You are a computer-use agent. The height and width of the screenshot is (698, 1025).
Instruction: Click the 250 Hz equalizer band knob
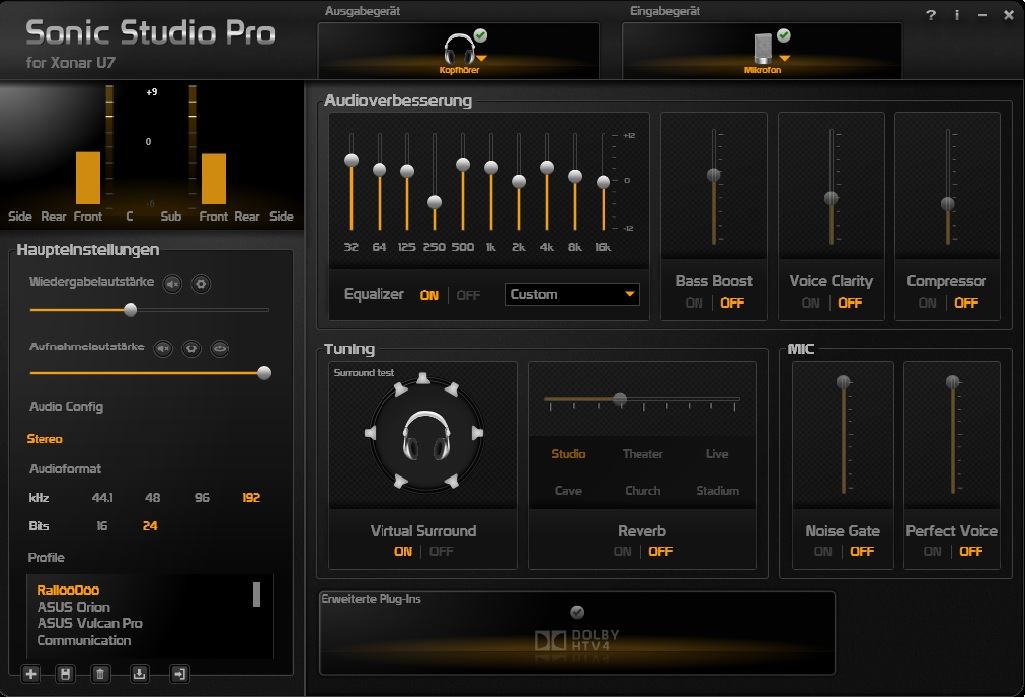pos(435,202)
